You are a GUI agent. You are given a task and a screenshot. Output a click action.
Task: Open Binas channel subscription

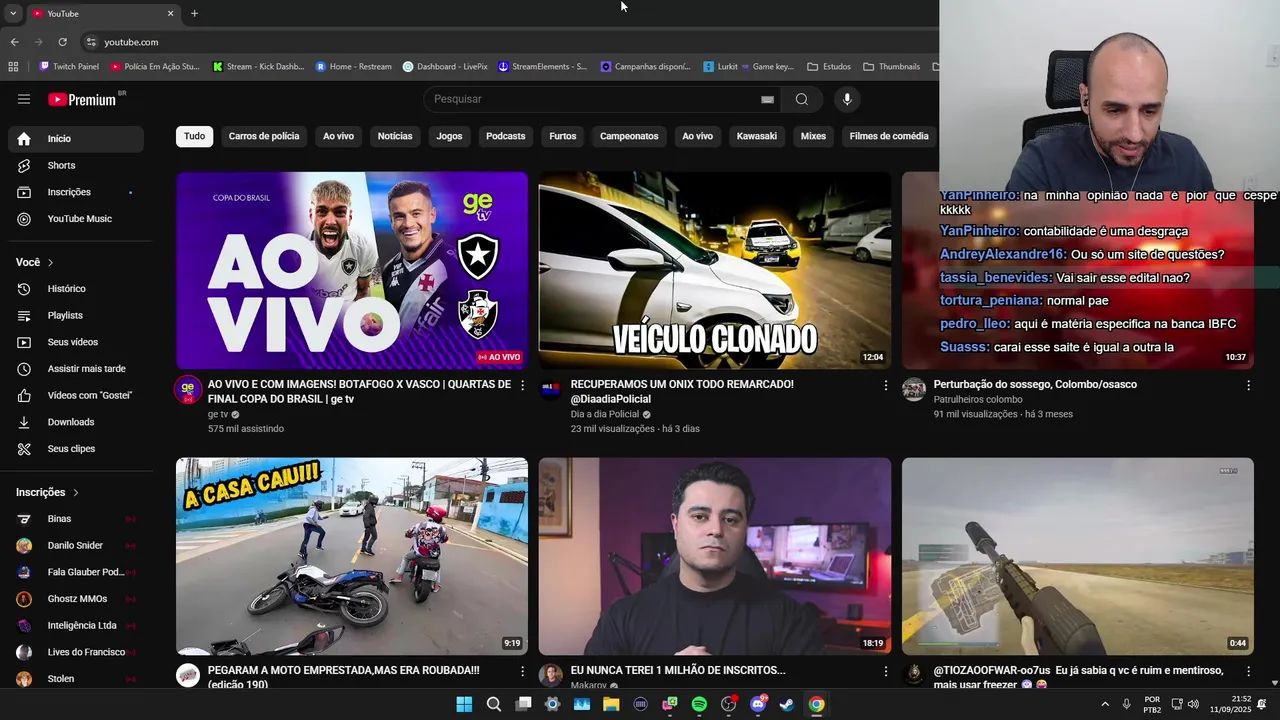pos(76,519)
